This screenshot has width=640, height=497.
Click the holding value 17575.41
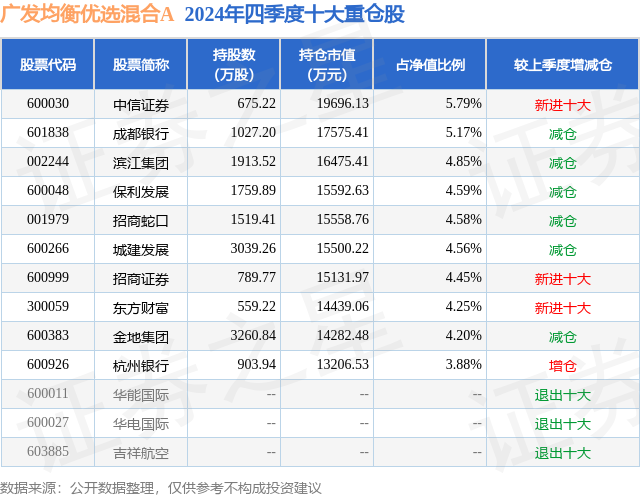tap(343, 132)
